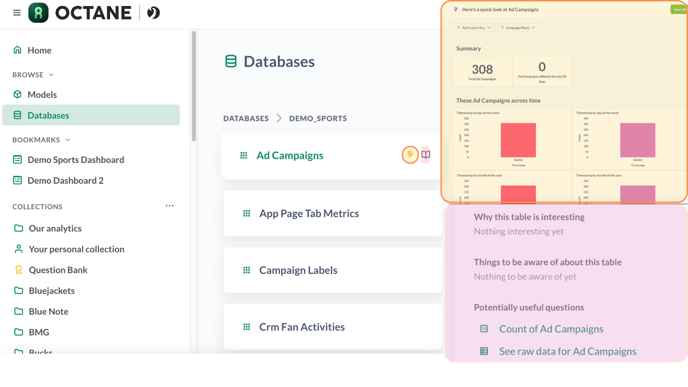Click the X-ray lightning bolt icon
This screenshot has width=688, height=387.
pyautogui.click(x=410, y=154)
